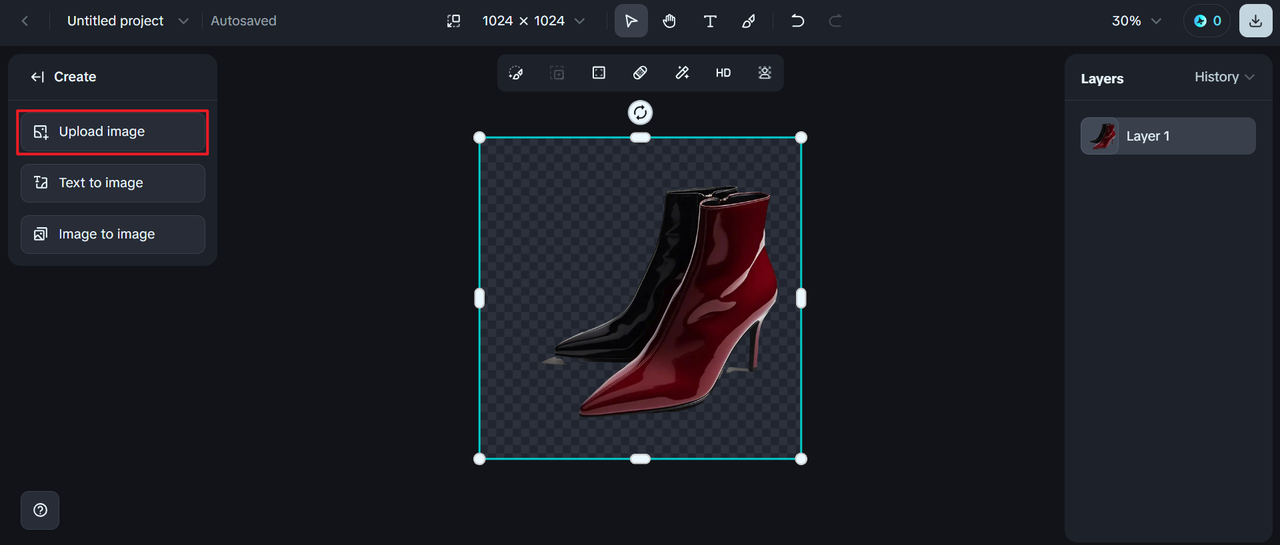
Task: Expand the Untitled project dropdown
Action: coord(182,21)
